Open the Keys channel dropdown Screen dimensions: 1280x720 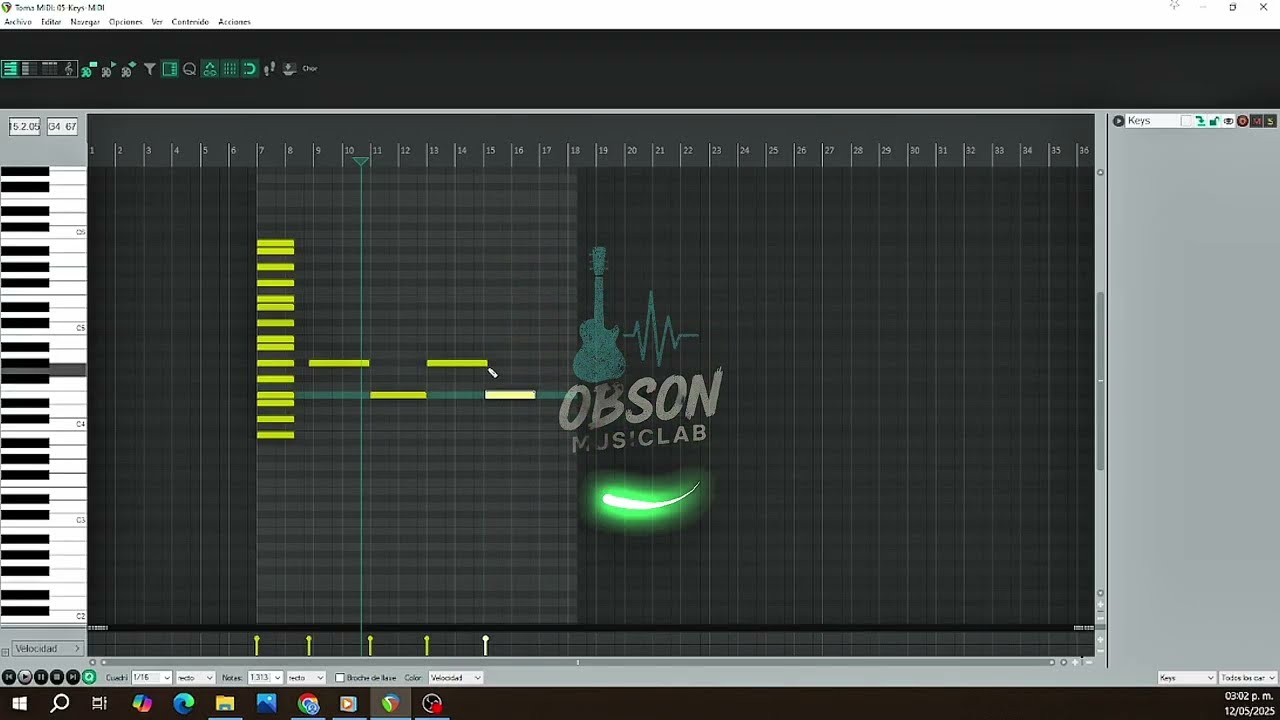coord(1186,678)
